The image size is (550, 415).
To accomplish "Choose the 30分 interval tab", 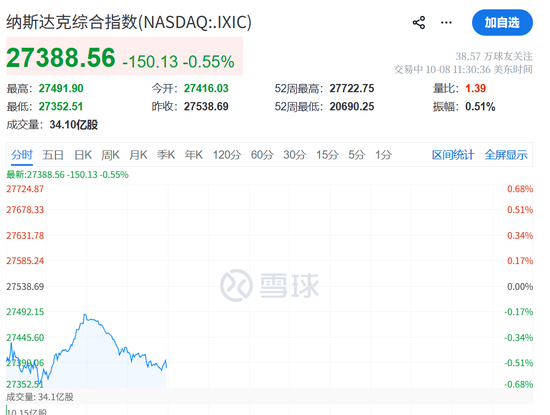I will 295,155.
